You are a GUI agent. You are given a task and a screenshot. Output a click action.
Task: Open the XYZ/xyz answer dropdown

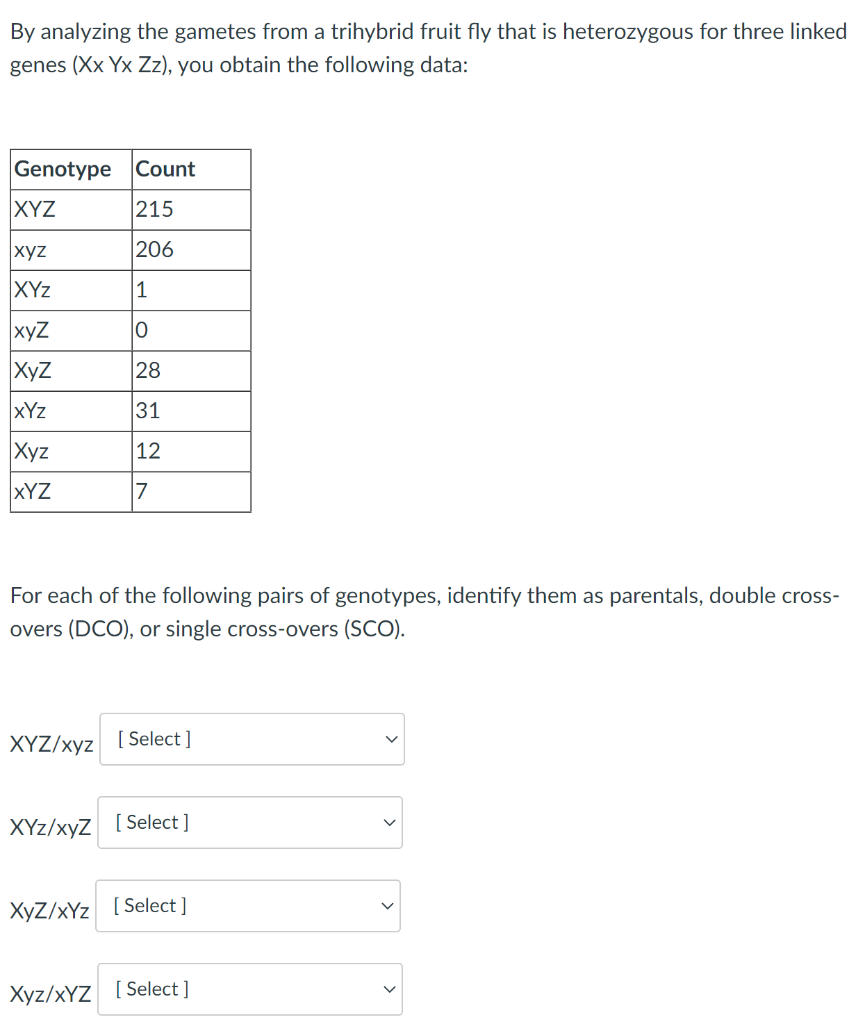251,739
